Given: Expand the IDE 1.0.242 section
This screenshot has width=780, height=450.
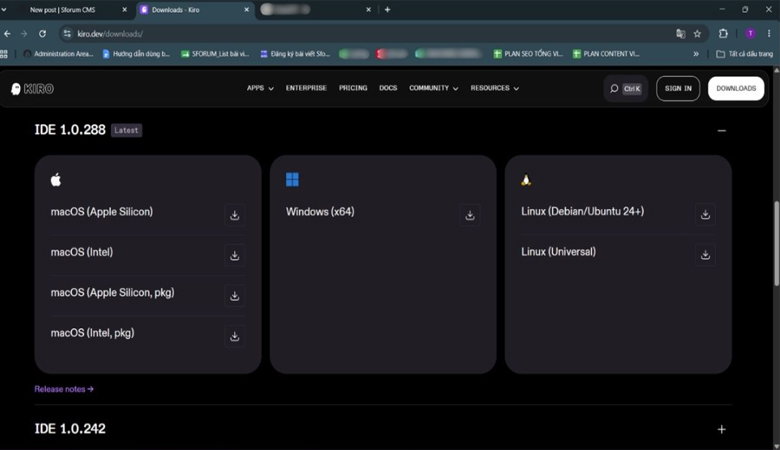Looking at the screenshot, I should pos(722,429).
